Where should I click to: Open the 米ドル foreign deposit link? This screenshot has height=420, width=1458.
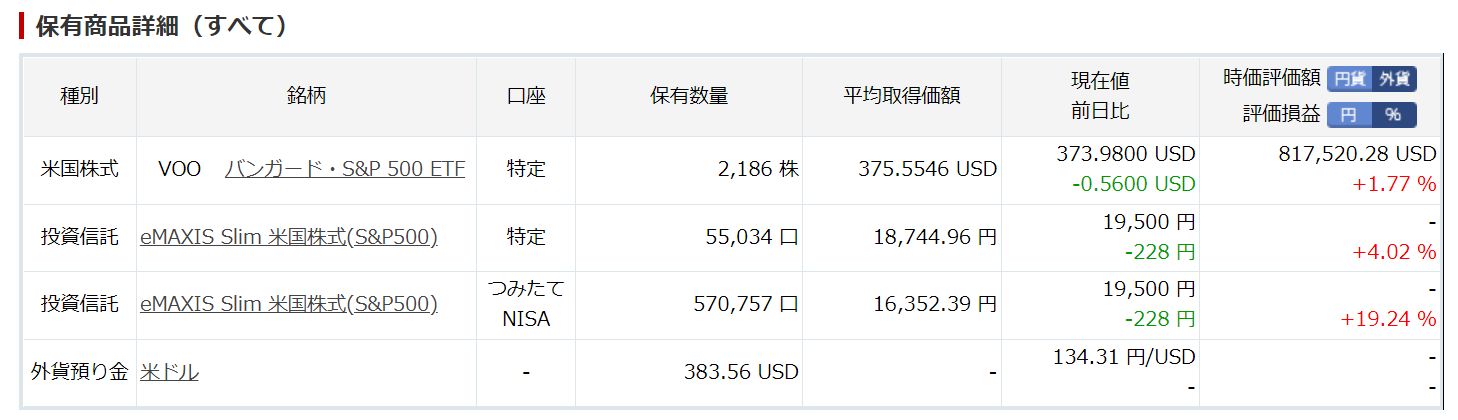pyautogui.click(x=169, y=372)
